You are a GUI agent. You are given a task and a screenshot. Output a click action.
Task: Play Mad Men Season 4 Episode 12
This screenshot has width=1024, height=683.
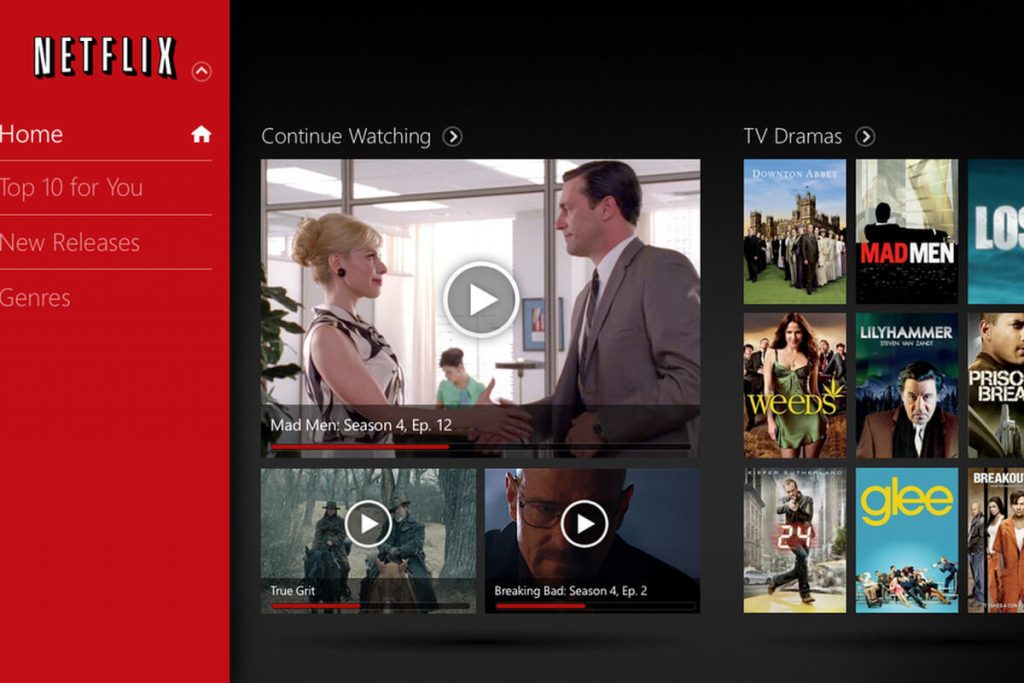pos(481,300)
